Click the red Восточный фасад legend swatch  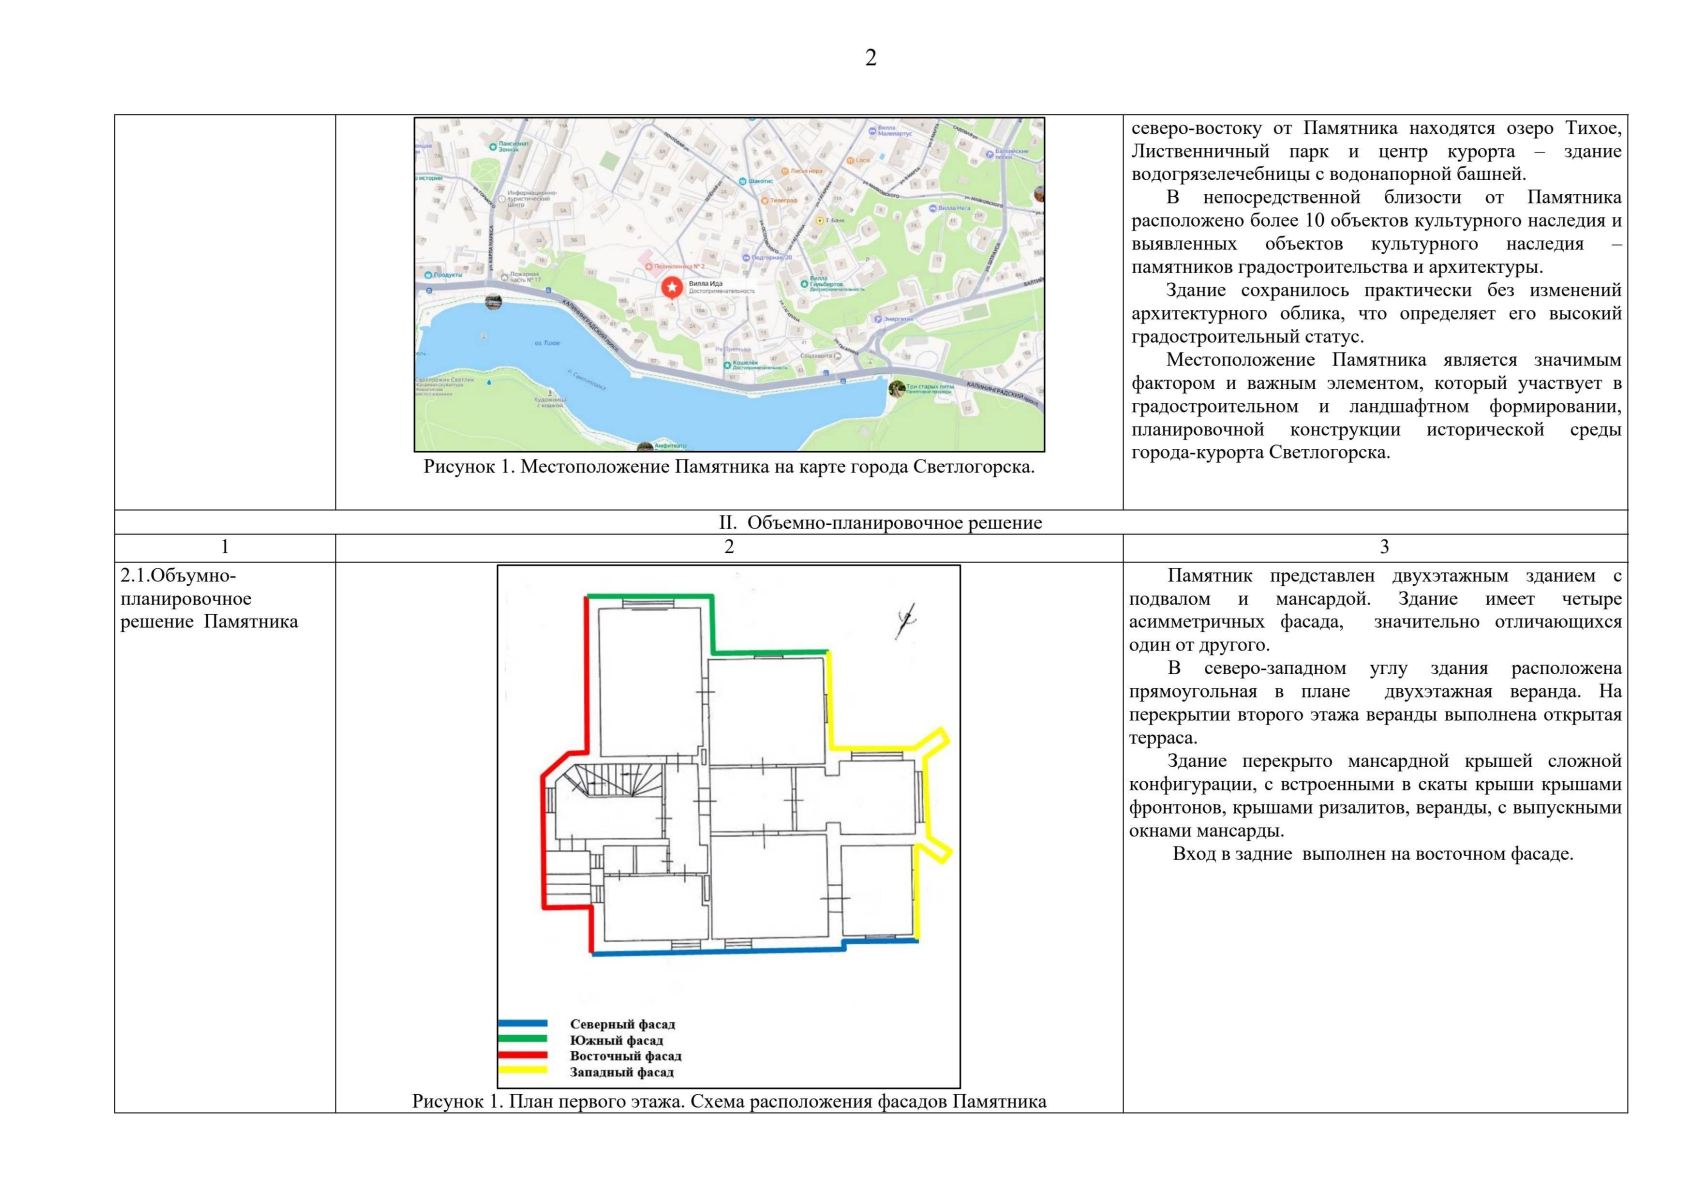[x=523, y=1055]
